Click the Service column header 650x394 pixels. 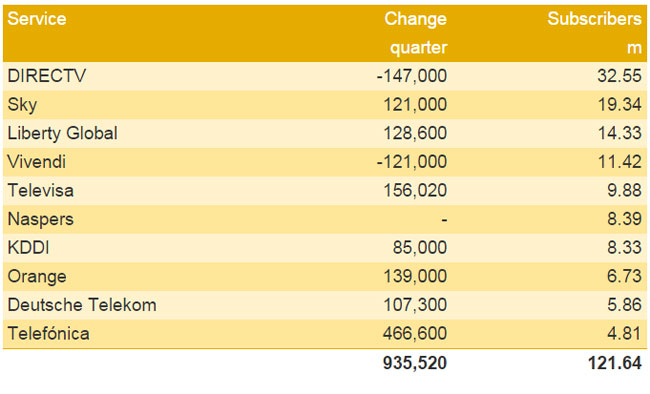click(x=37, y=19)
